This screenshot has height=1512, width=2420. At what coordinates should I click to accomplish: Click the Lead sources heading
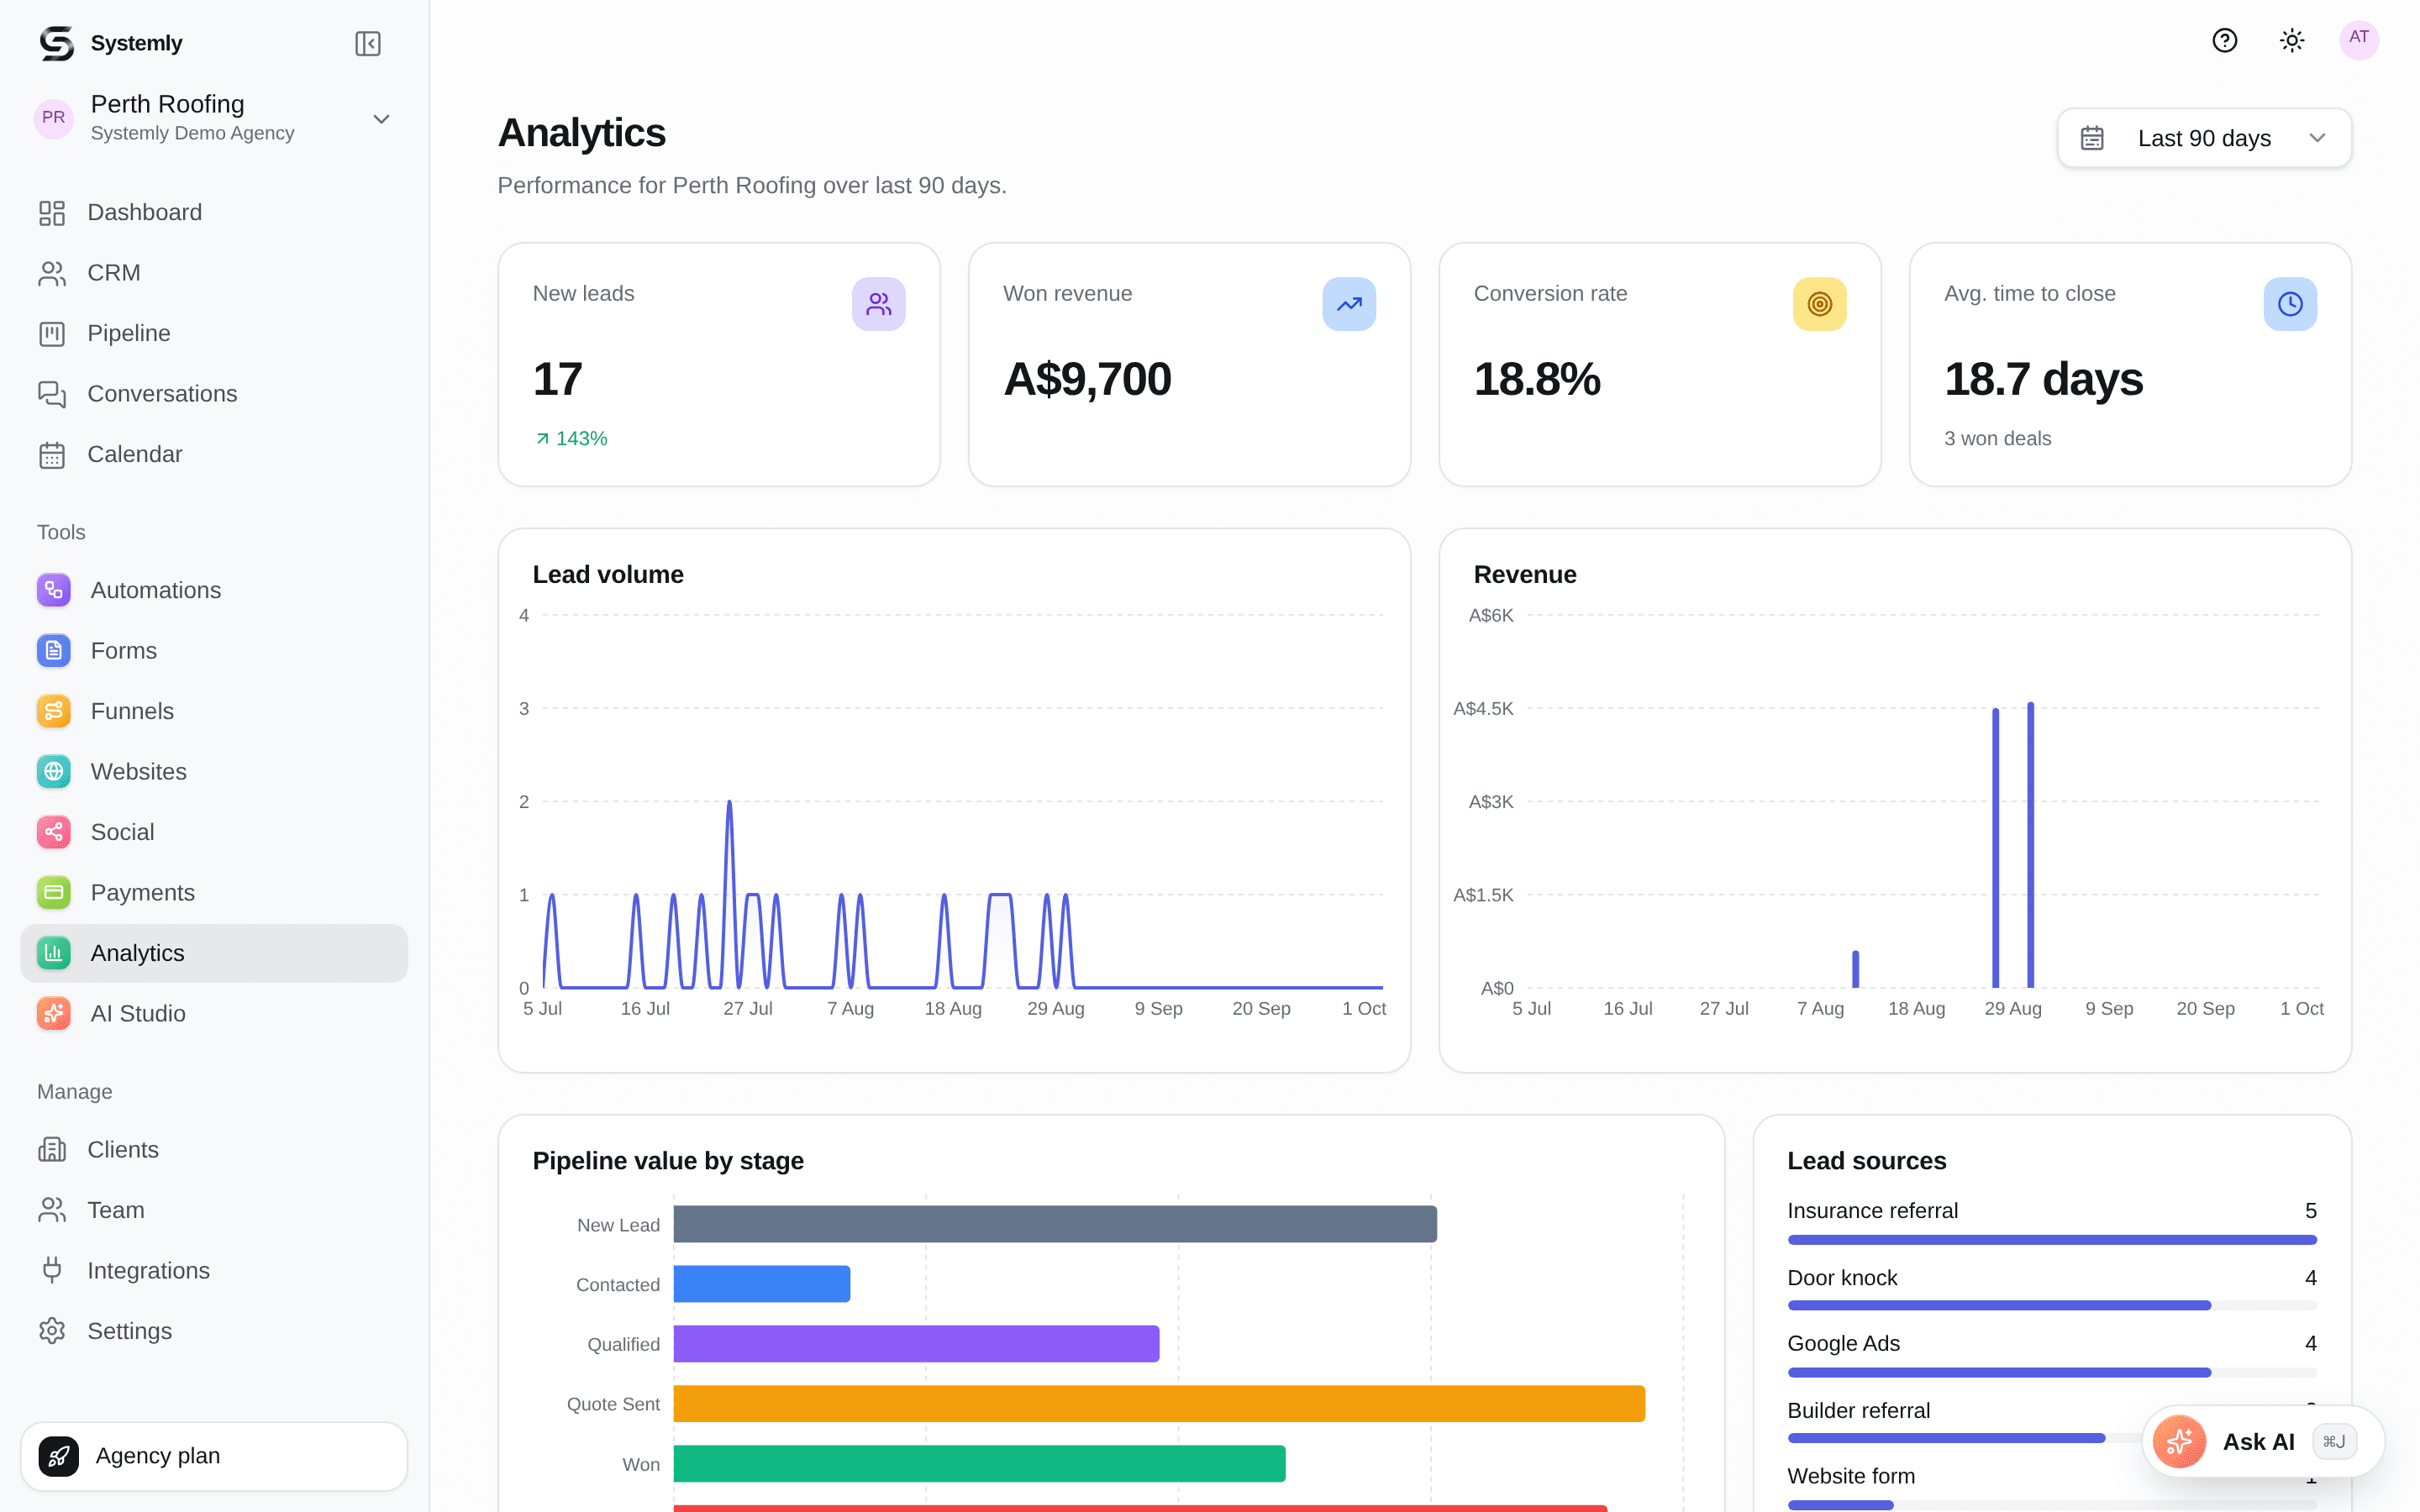(1866, 1161)
